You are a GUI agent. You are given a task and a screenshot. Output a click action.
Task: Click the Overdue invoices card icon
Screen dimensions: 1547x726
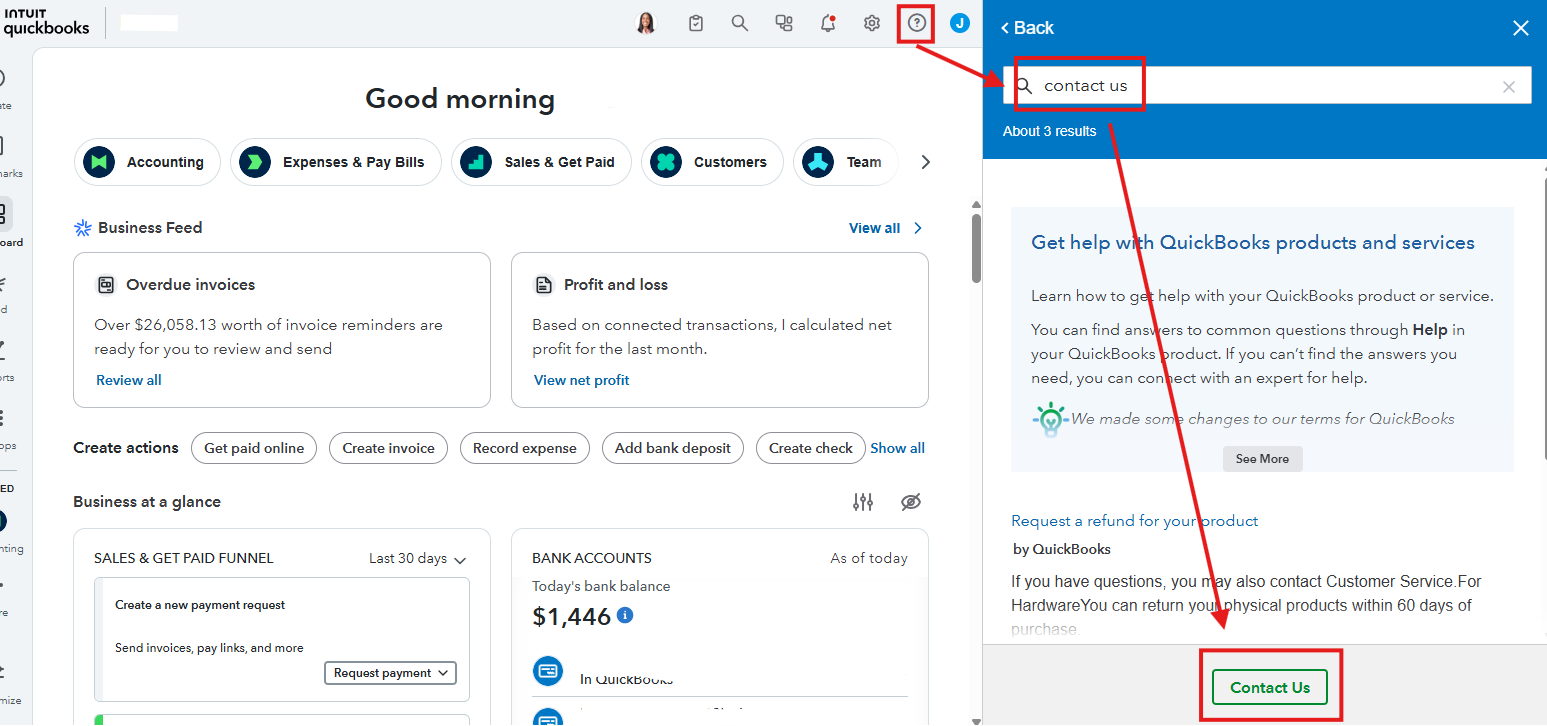click(105, 285)
